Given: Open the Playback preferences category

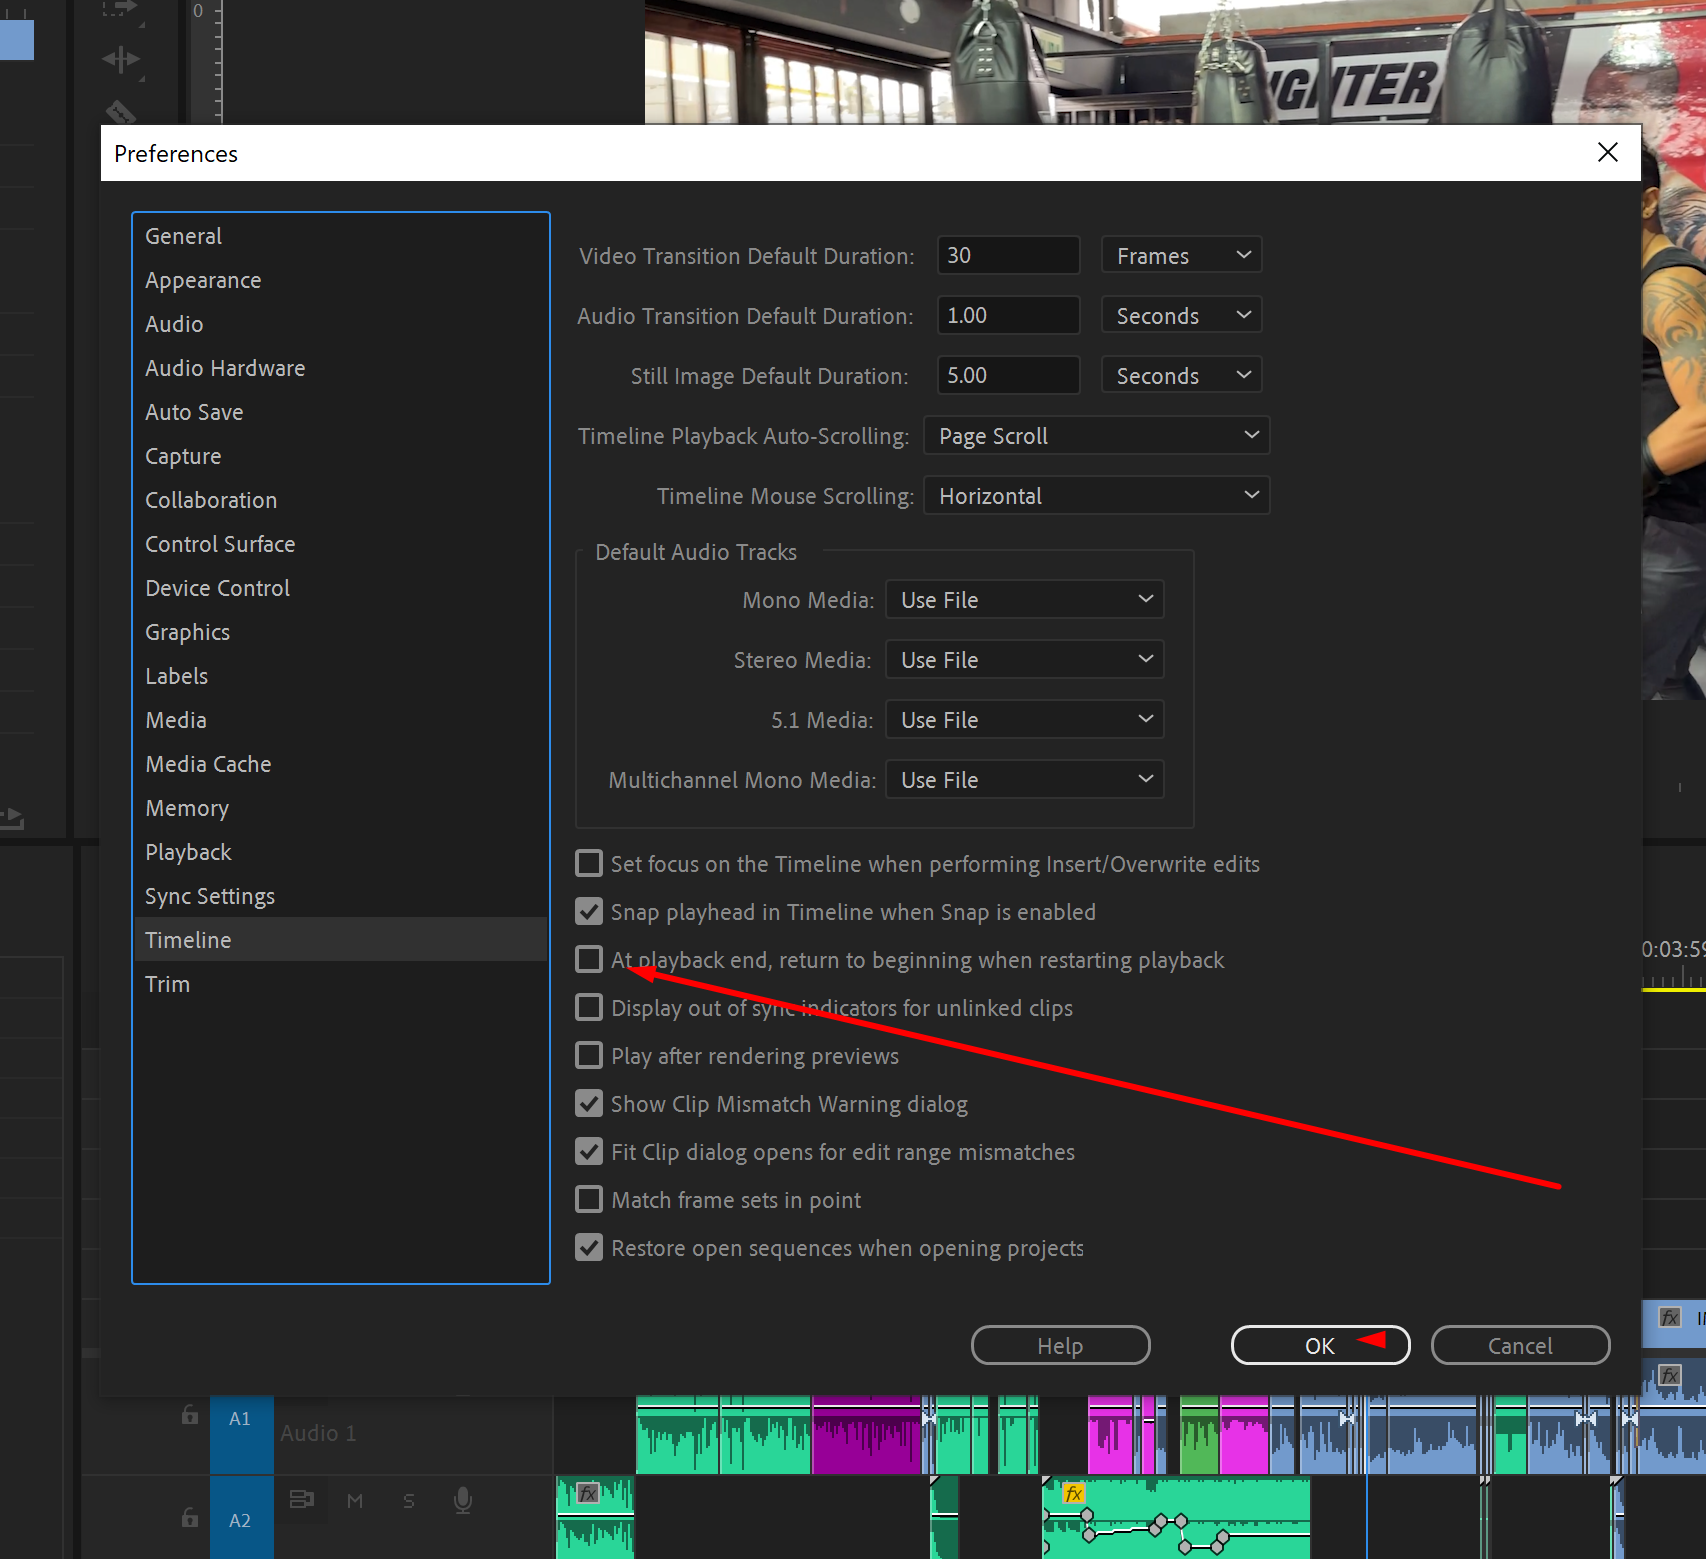Looking at the screenshot, I should click(341, 852).
